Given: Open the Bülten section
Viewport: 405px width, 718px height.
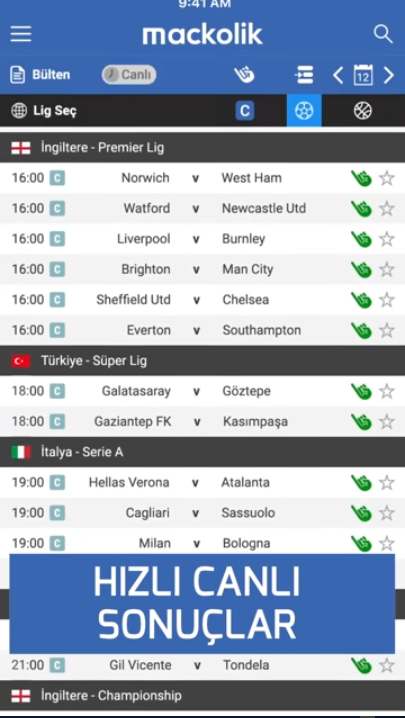Looking at the screenshot, I should point(40,75).
